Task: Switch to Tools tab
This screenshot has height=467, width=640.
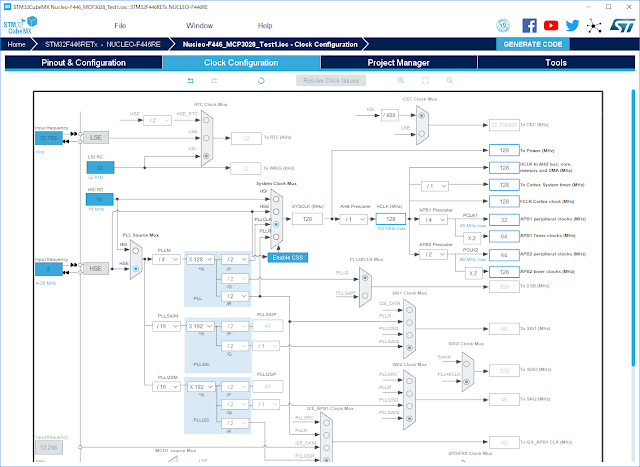Action: pyautogui.click(x=556, y=62)
